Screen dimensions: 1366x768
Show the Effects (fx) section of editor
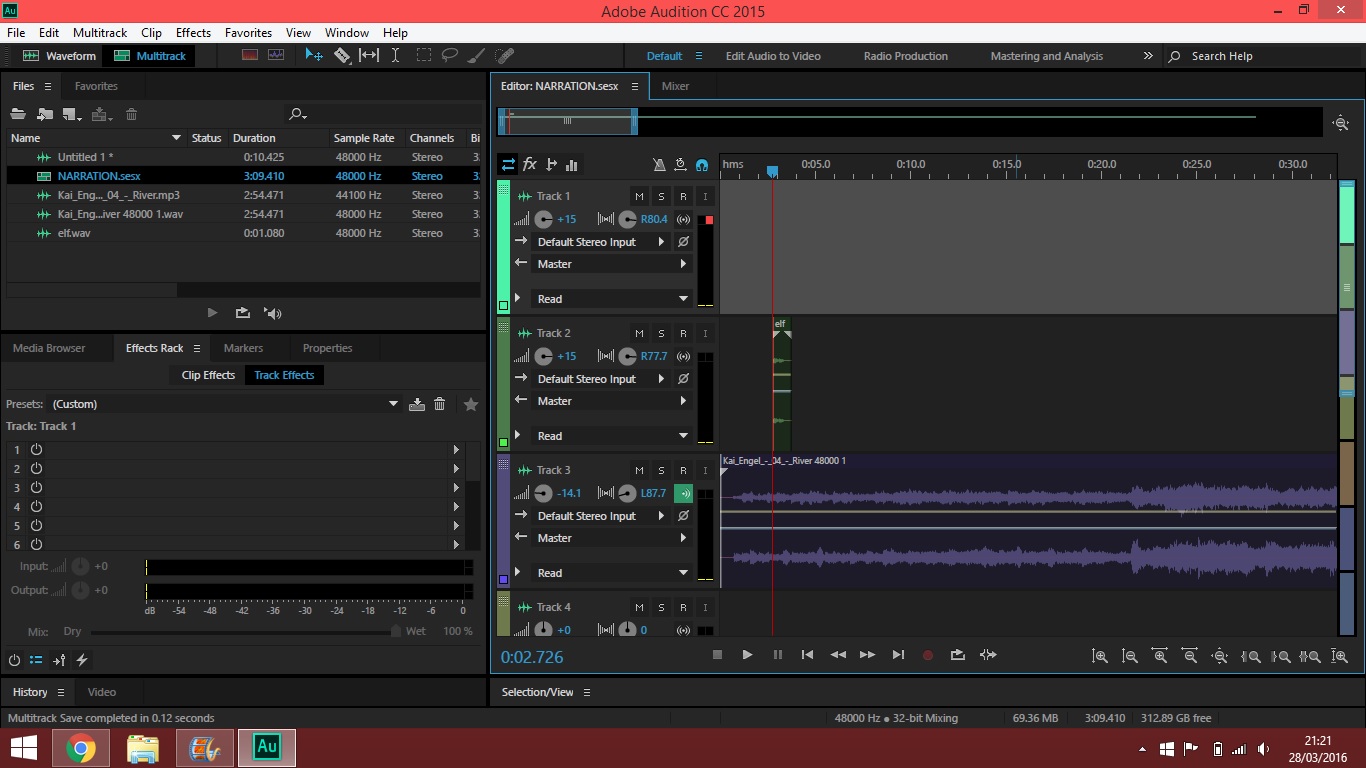[530, 164]
